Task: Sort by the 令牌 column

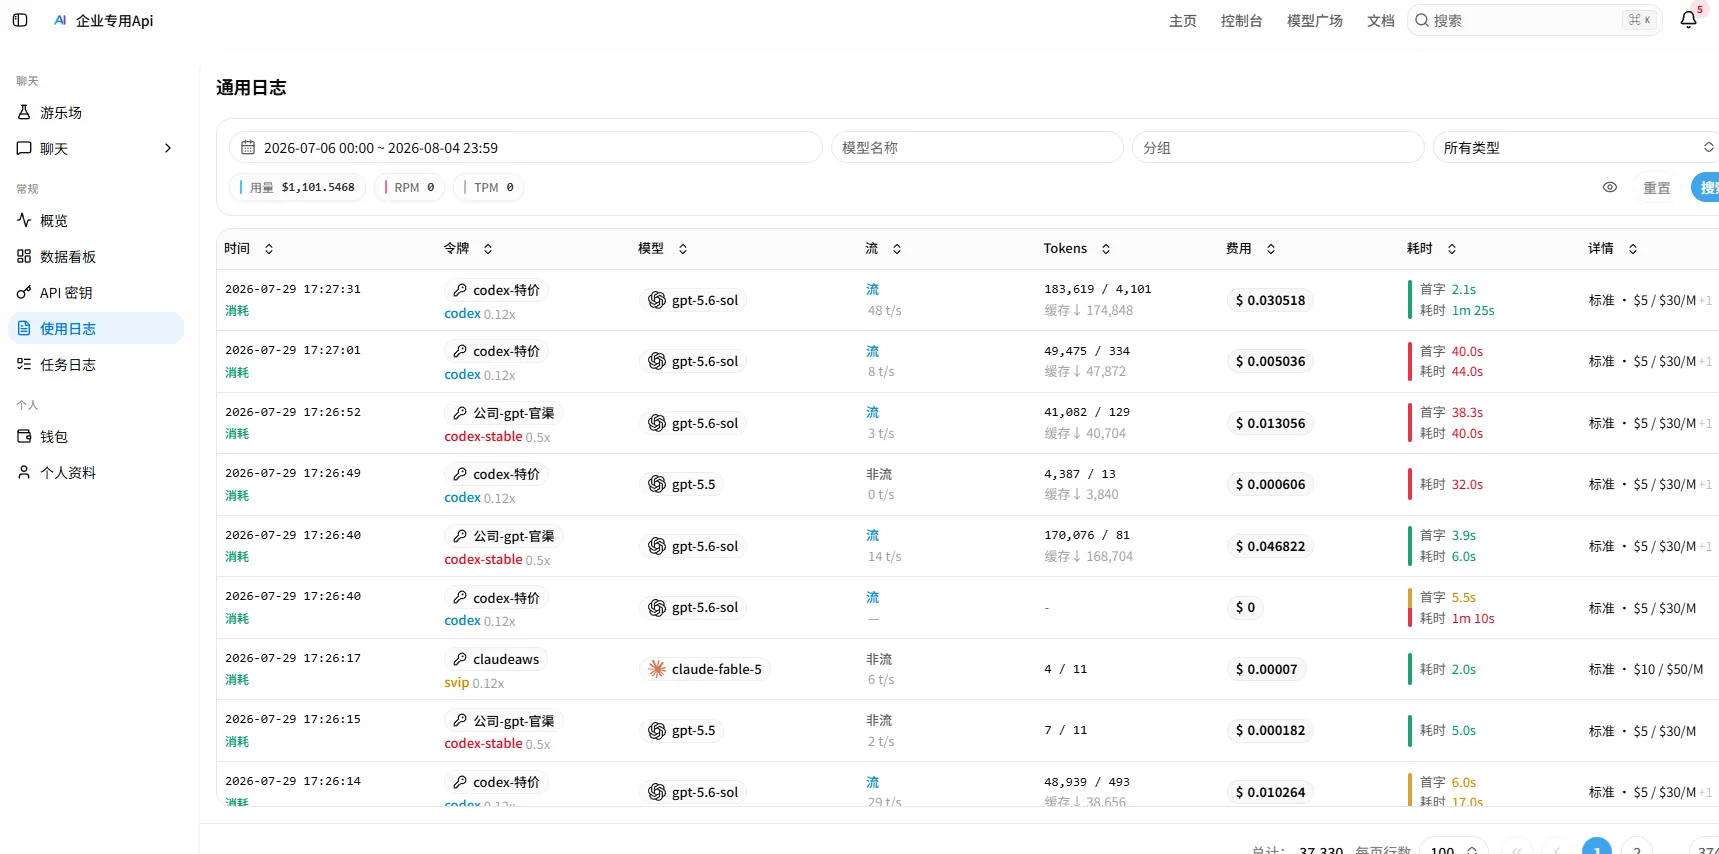Action: pos(468,248)
